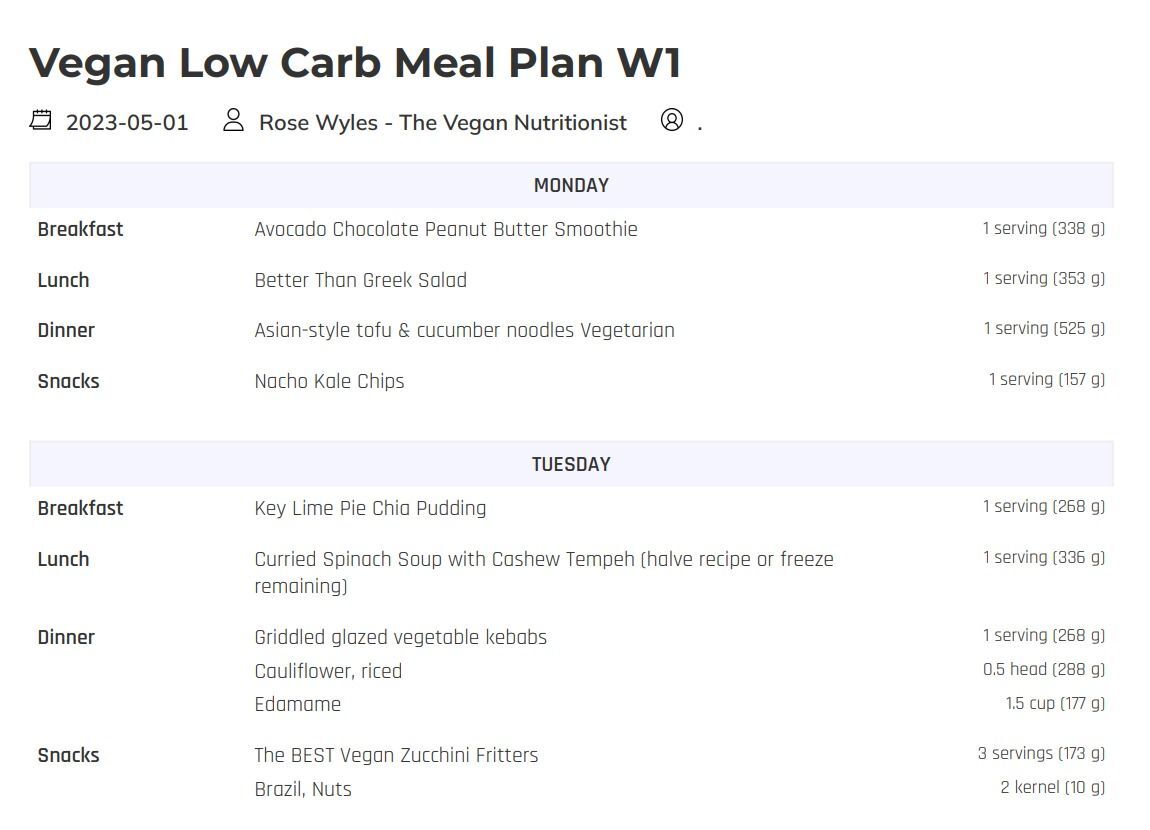Click the circled user profile icon

coord(672,121)
